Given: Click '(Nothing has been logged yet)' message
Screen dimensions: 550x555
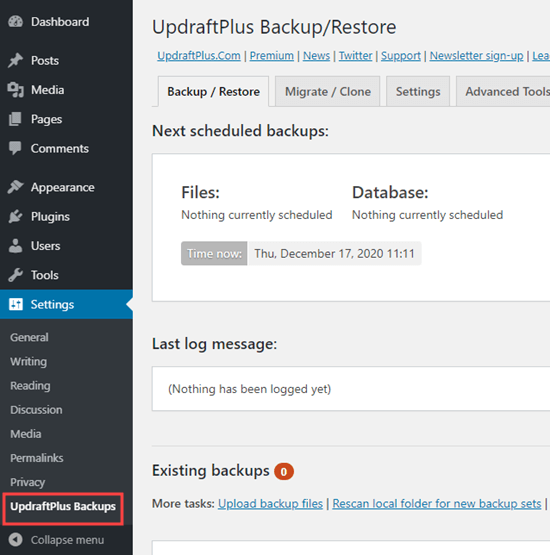Looking at the screenshot, I should tap(250, 389).
